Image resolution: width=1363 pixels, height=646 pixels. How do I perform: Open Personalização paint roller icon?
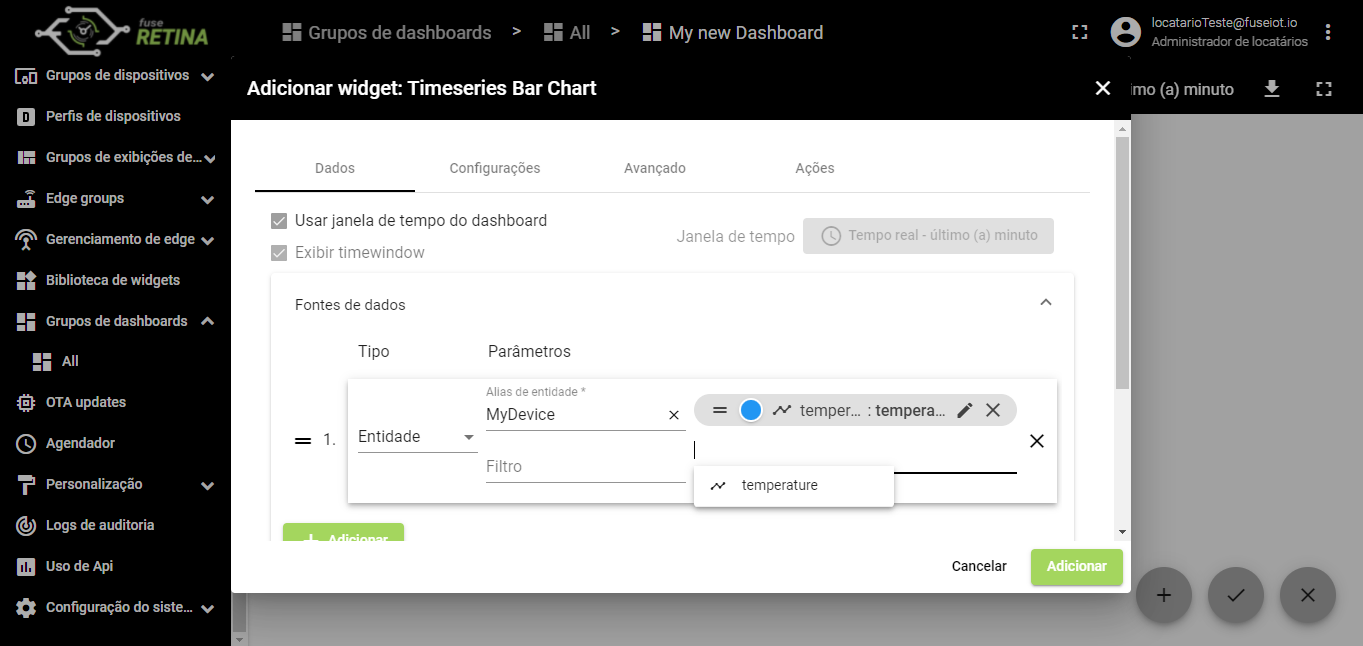(x=26, y=484)
